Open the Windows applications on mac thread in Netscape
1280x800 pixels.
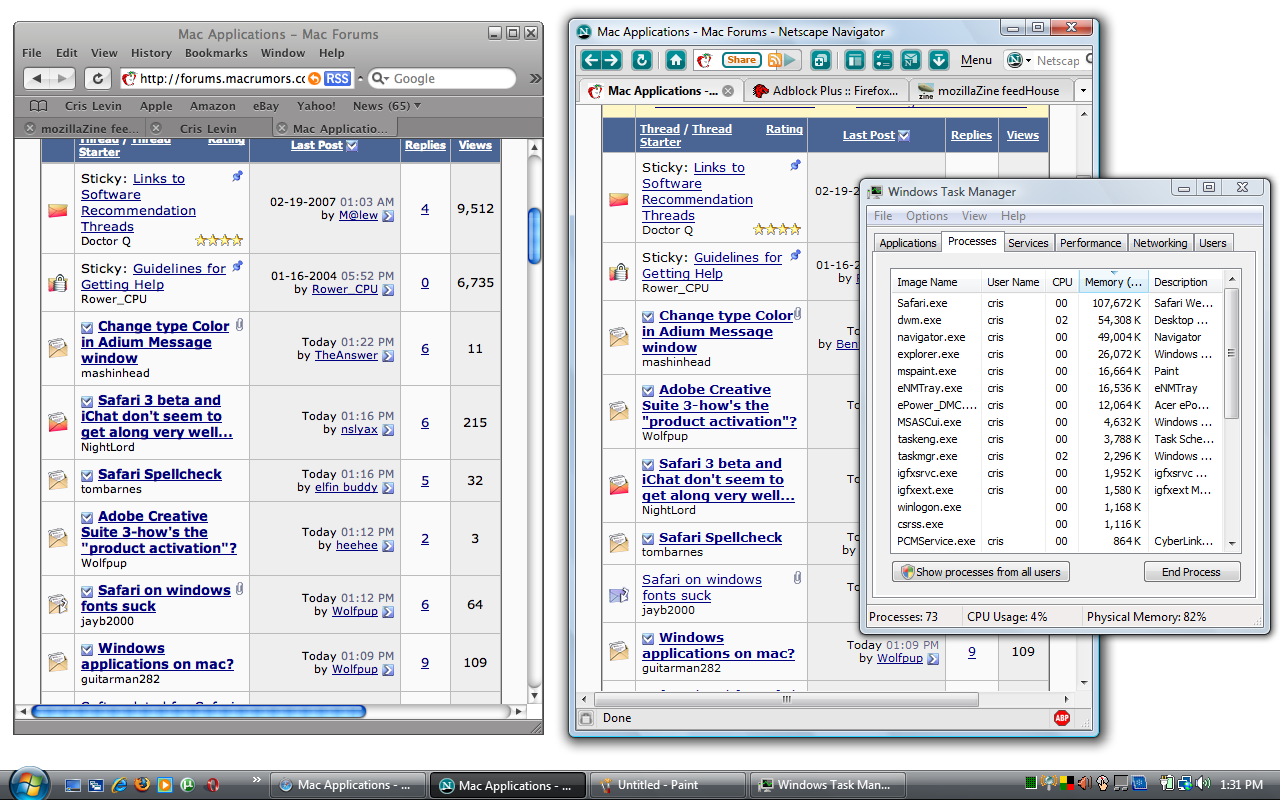click(x=718, y=646)
